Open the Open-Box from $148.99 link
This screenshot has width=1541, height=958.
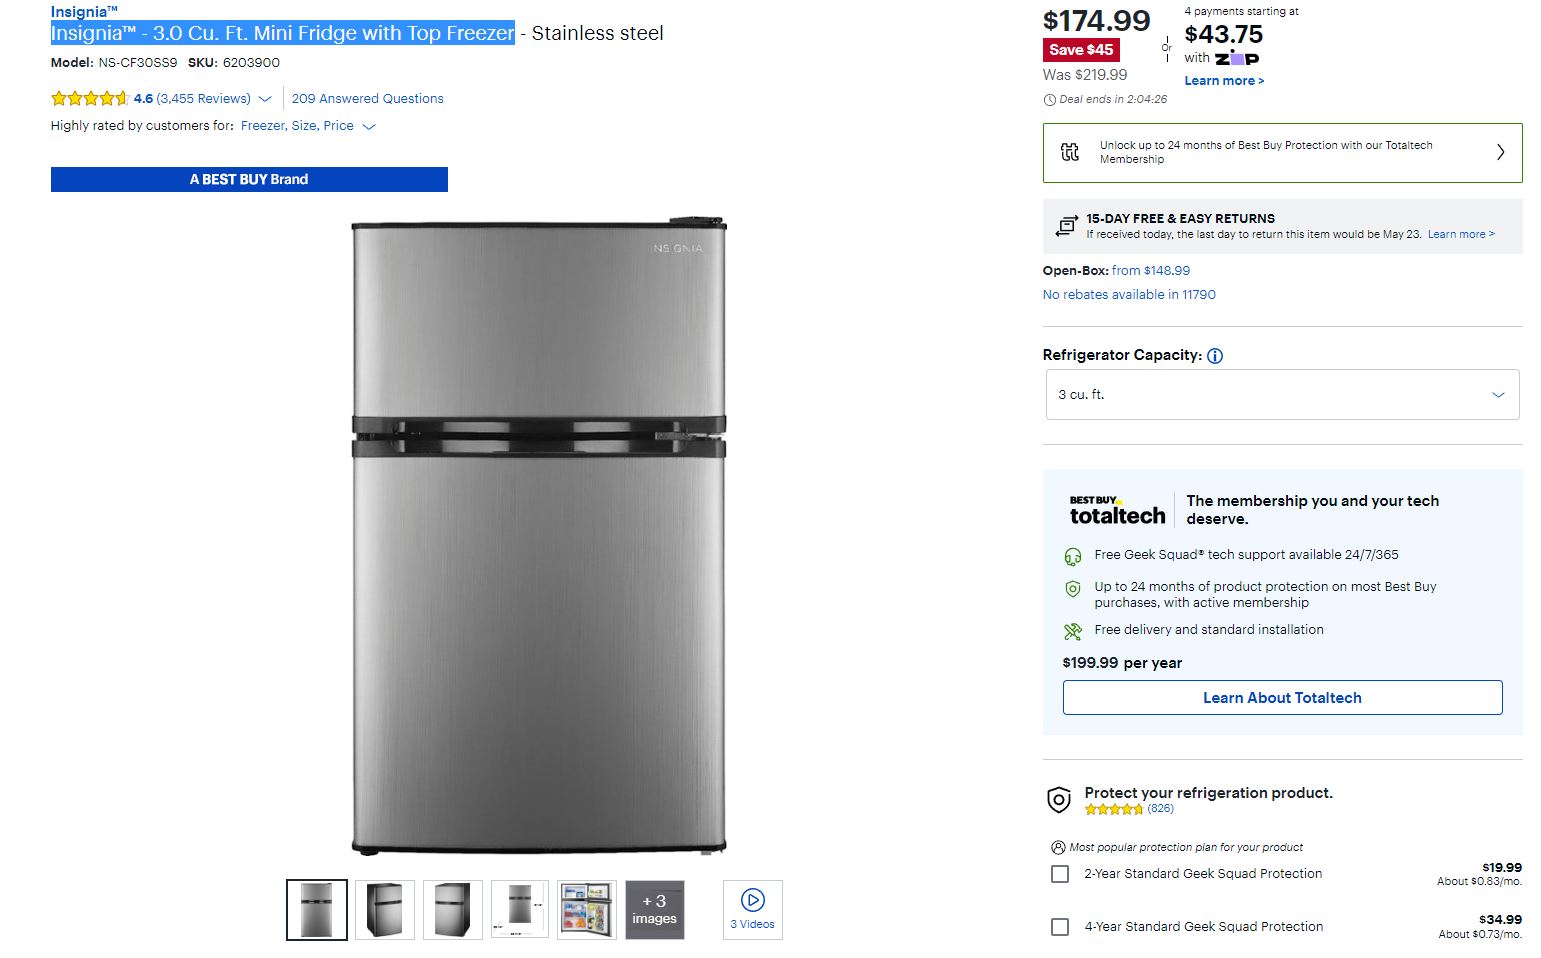pyautogui.click(x=1150, y=271)
